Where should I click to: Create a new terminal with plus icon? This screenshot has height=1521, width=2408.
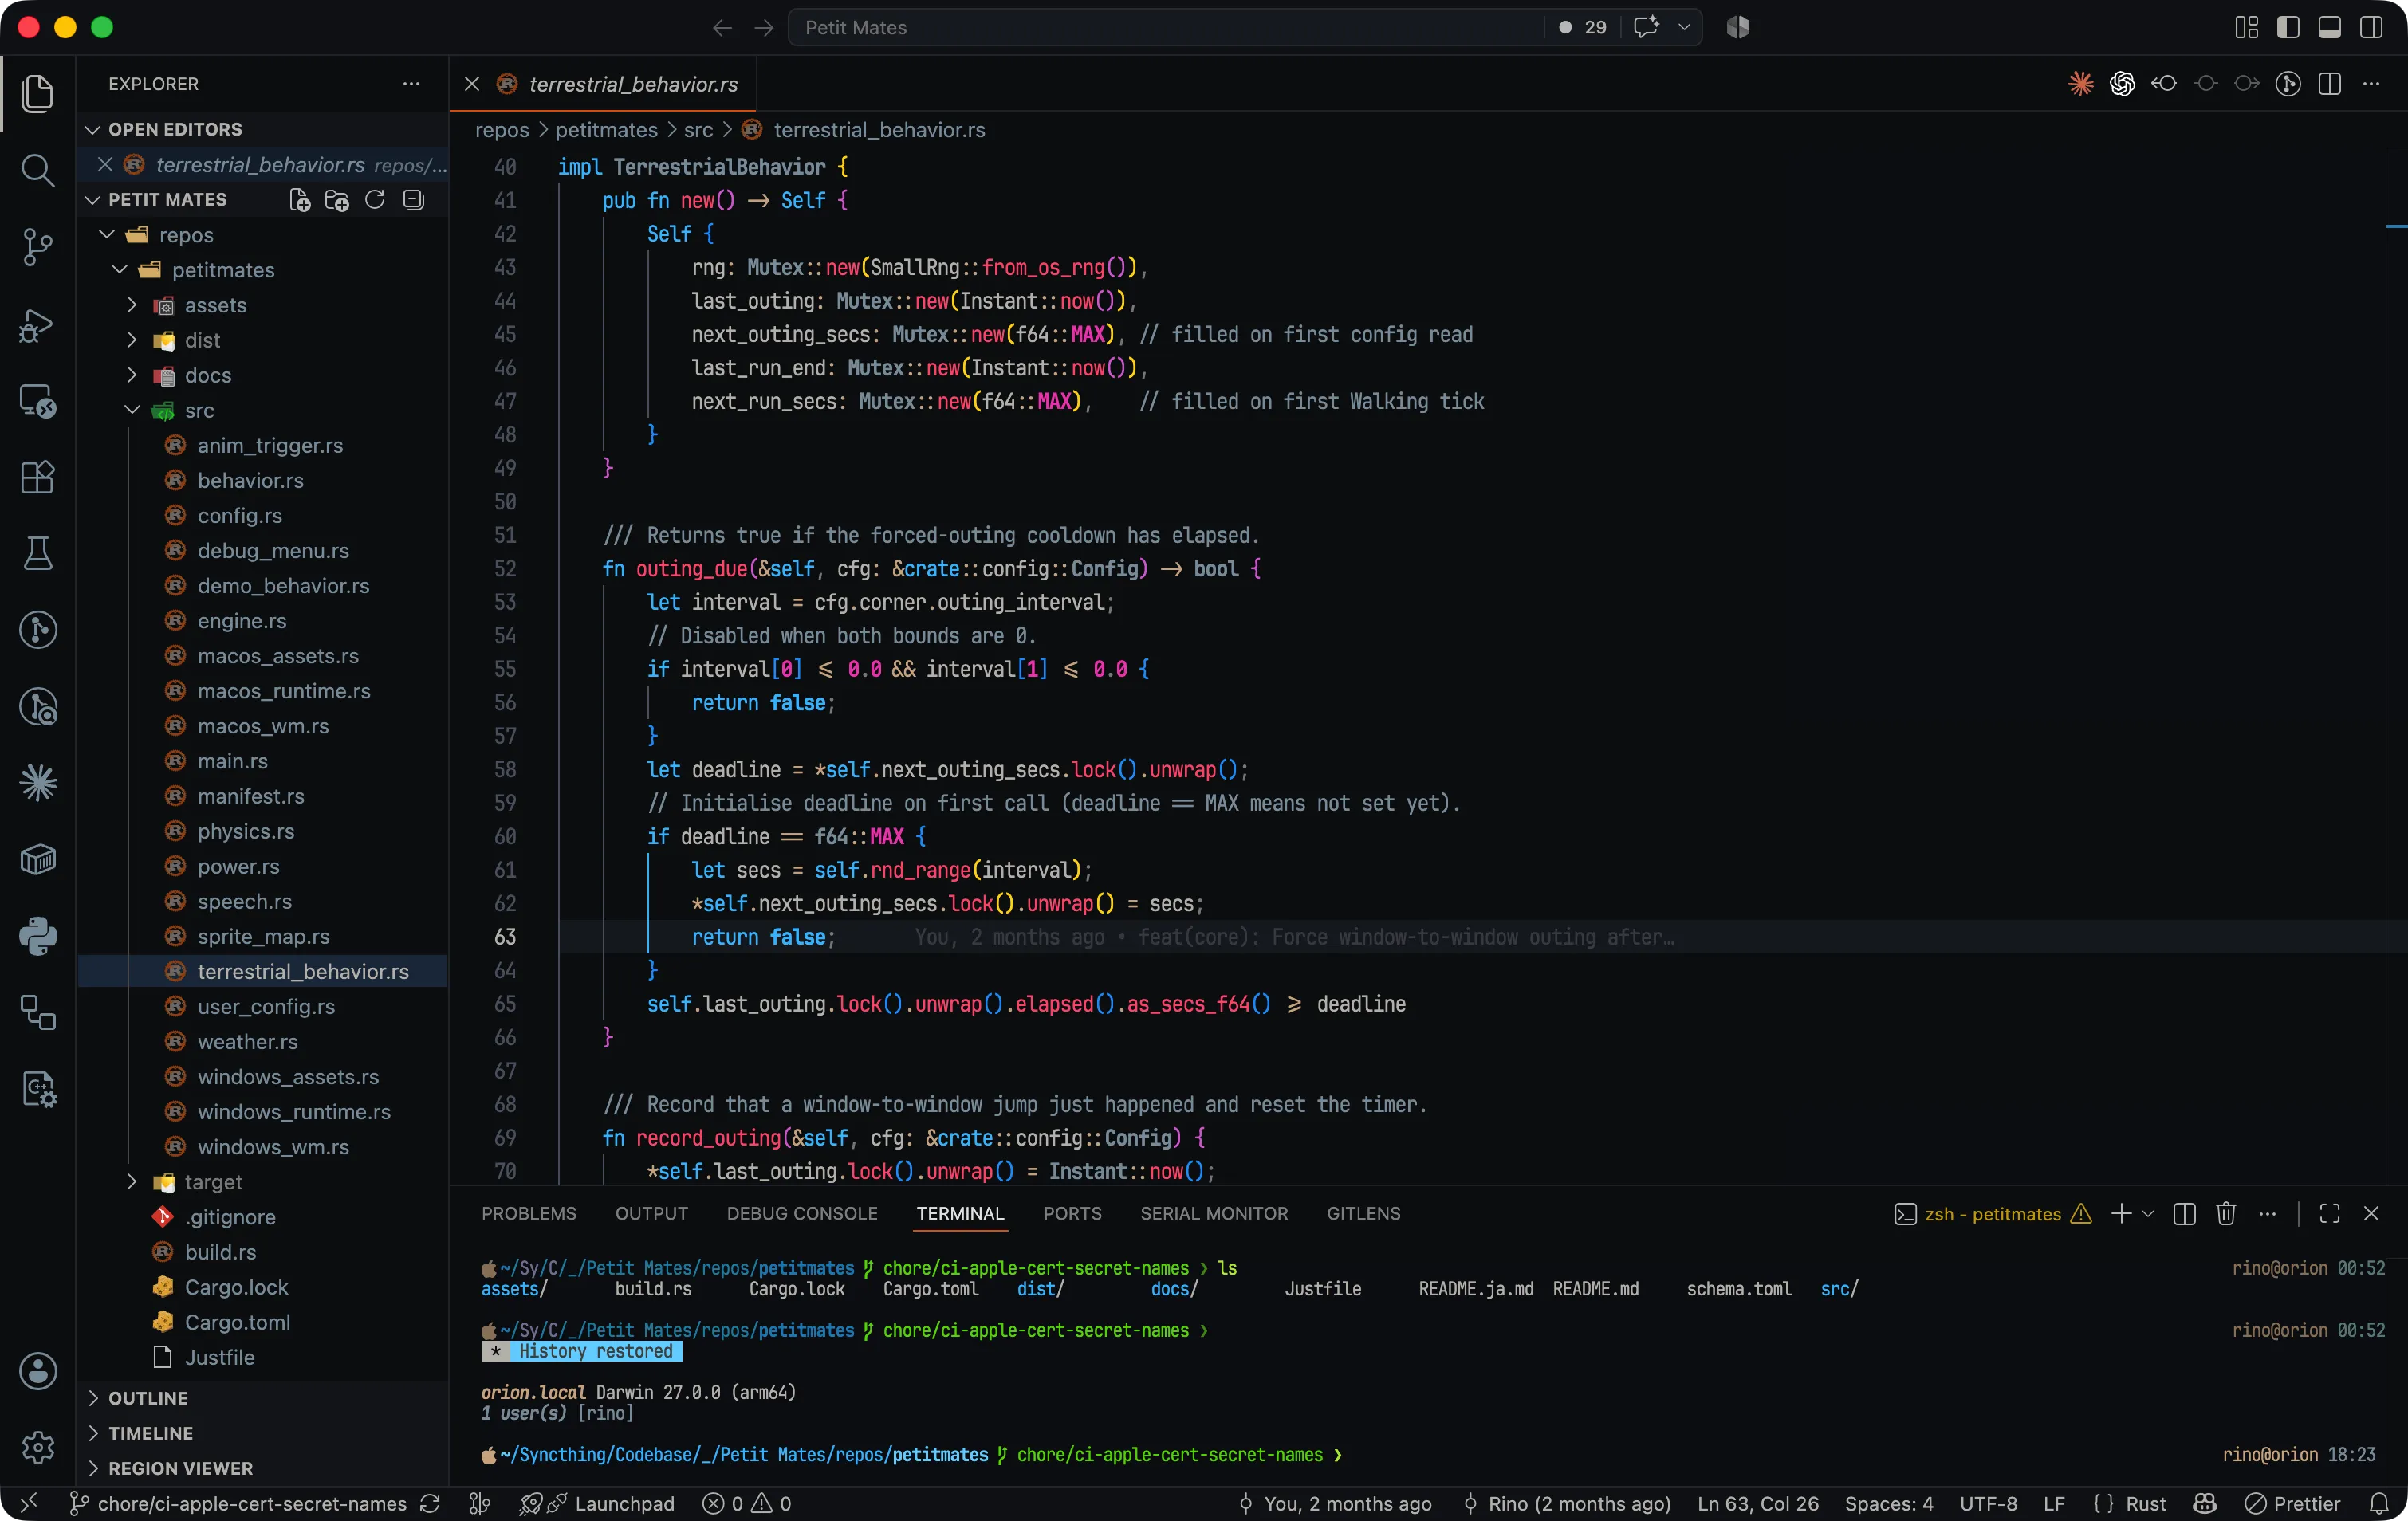(x=2121, y=1213)
